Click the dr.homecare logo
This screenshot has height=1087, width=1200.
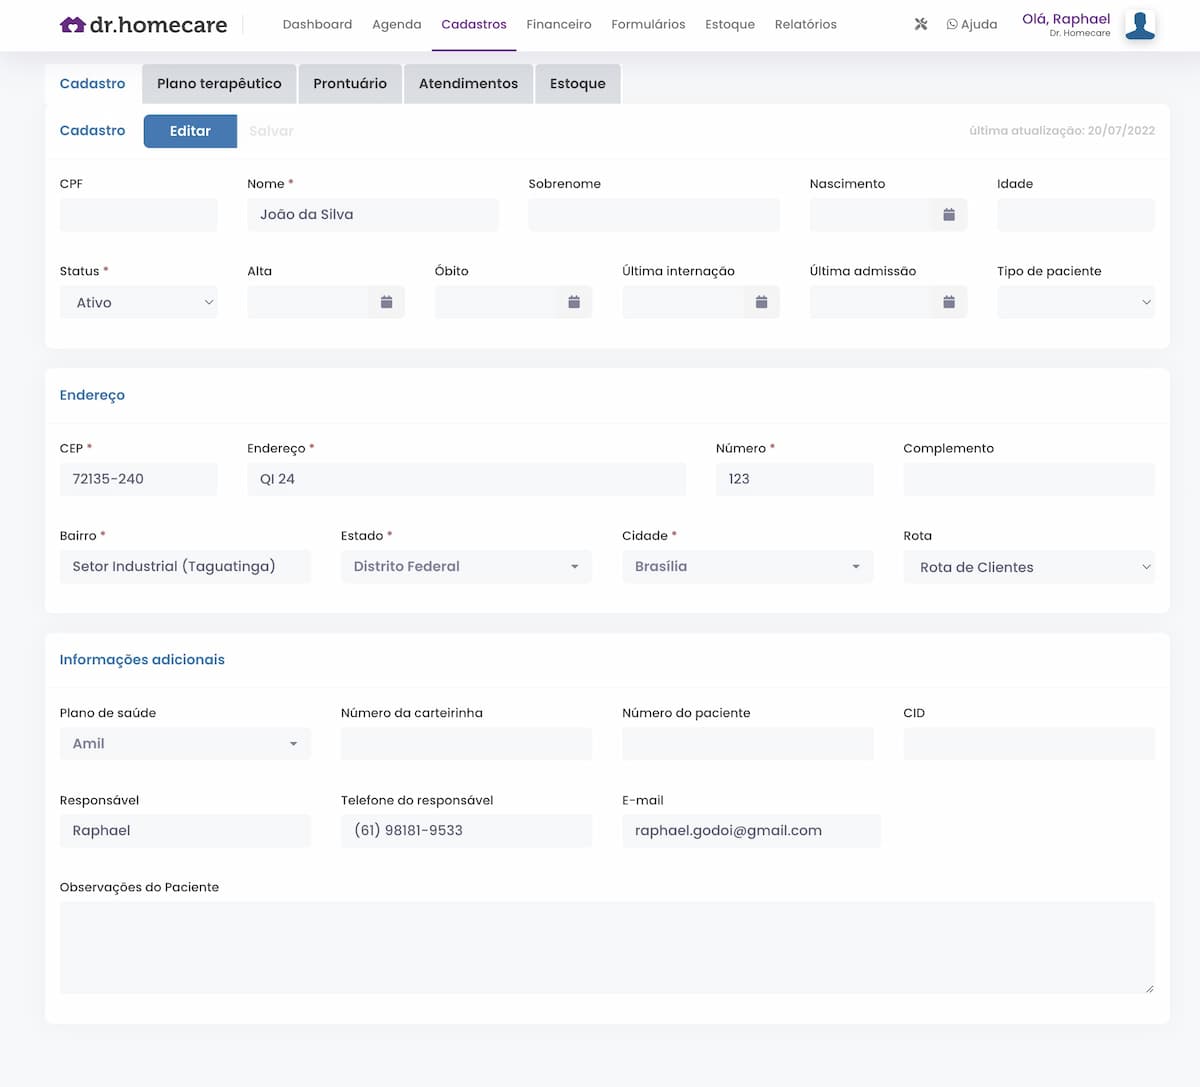(143, 25)
